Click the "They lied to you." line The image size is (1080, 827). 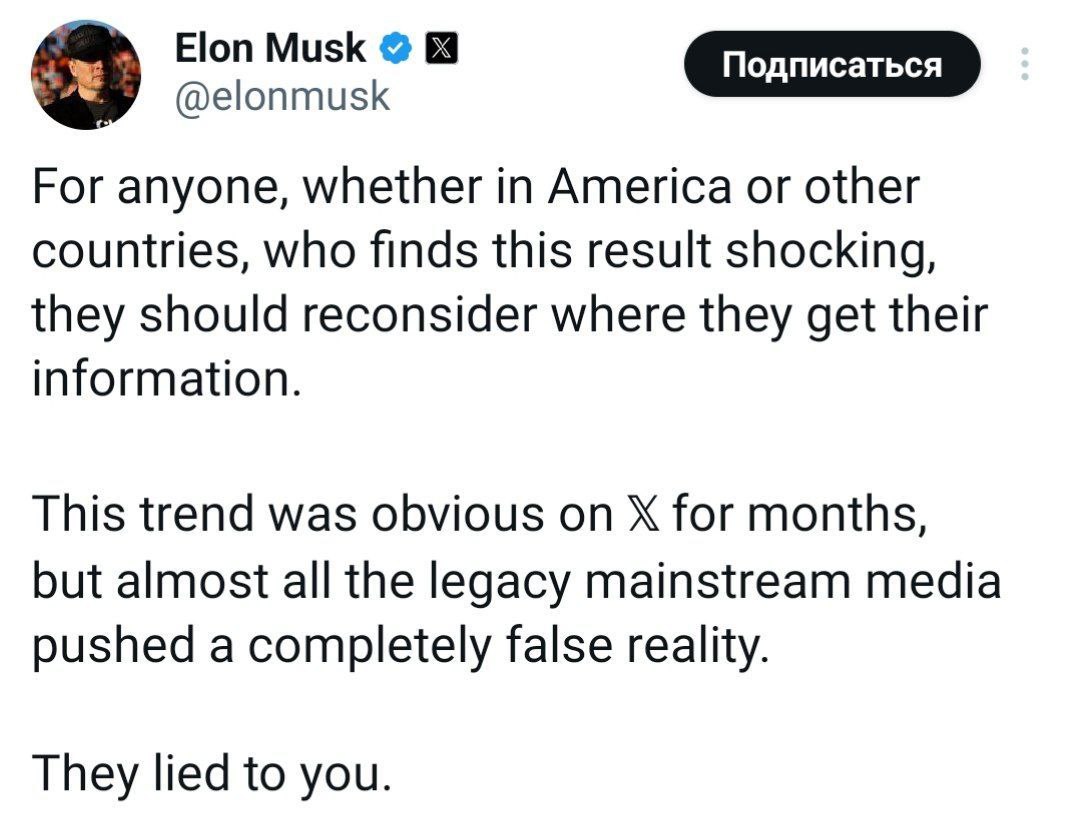[211, 773]
